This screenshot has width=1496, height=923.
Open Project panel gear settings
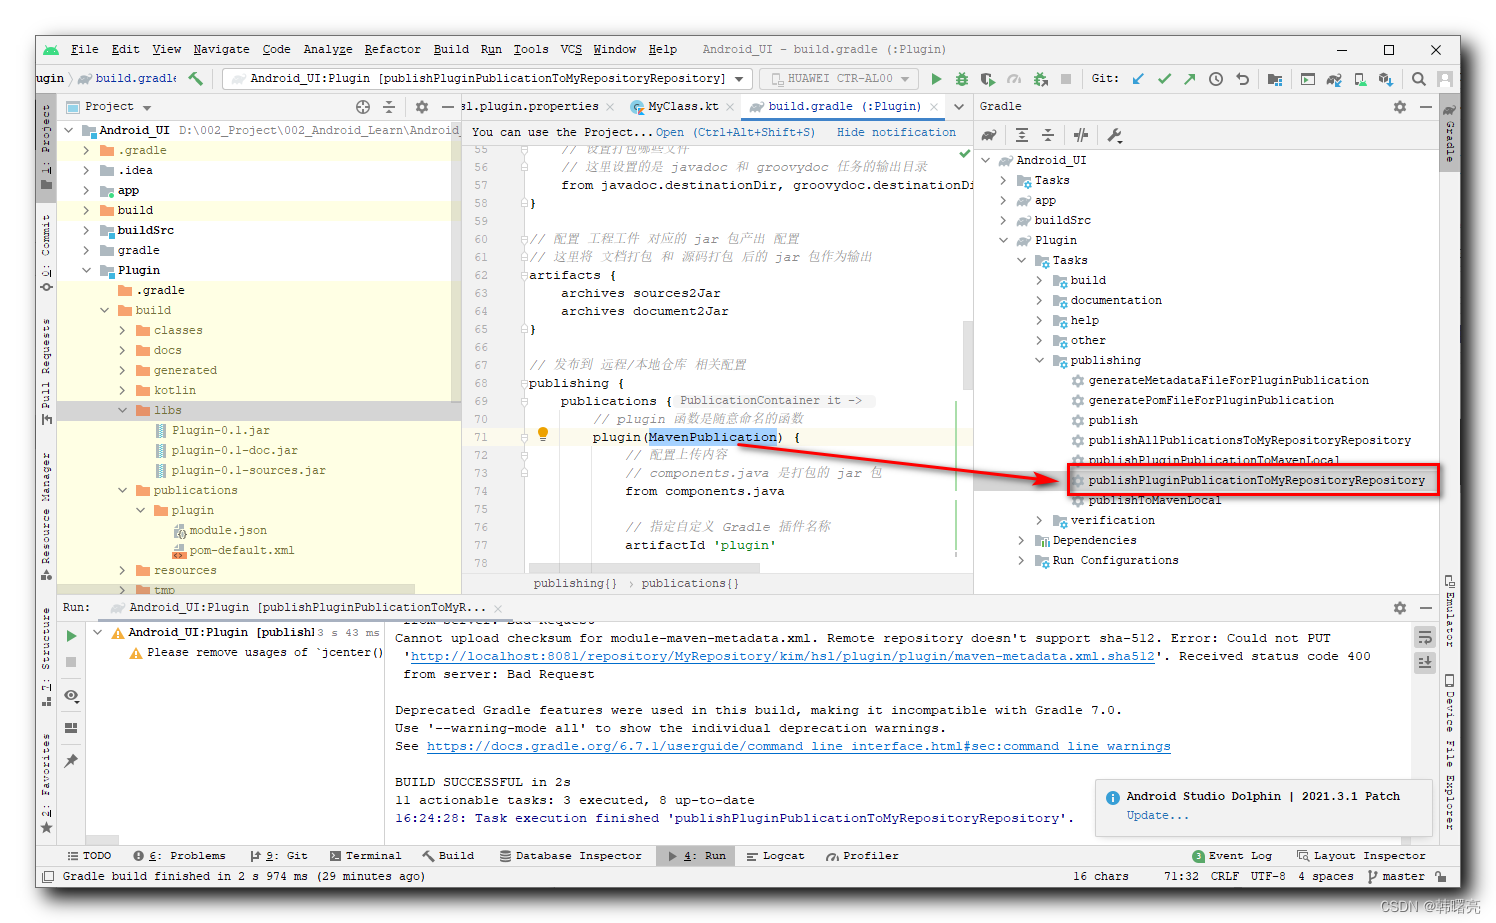tap(422, 107)
